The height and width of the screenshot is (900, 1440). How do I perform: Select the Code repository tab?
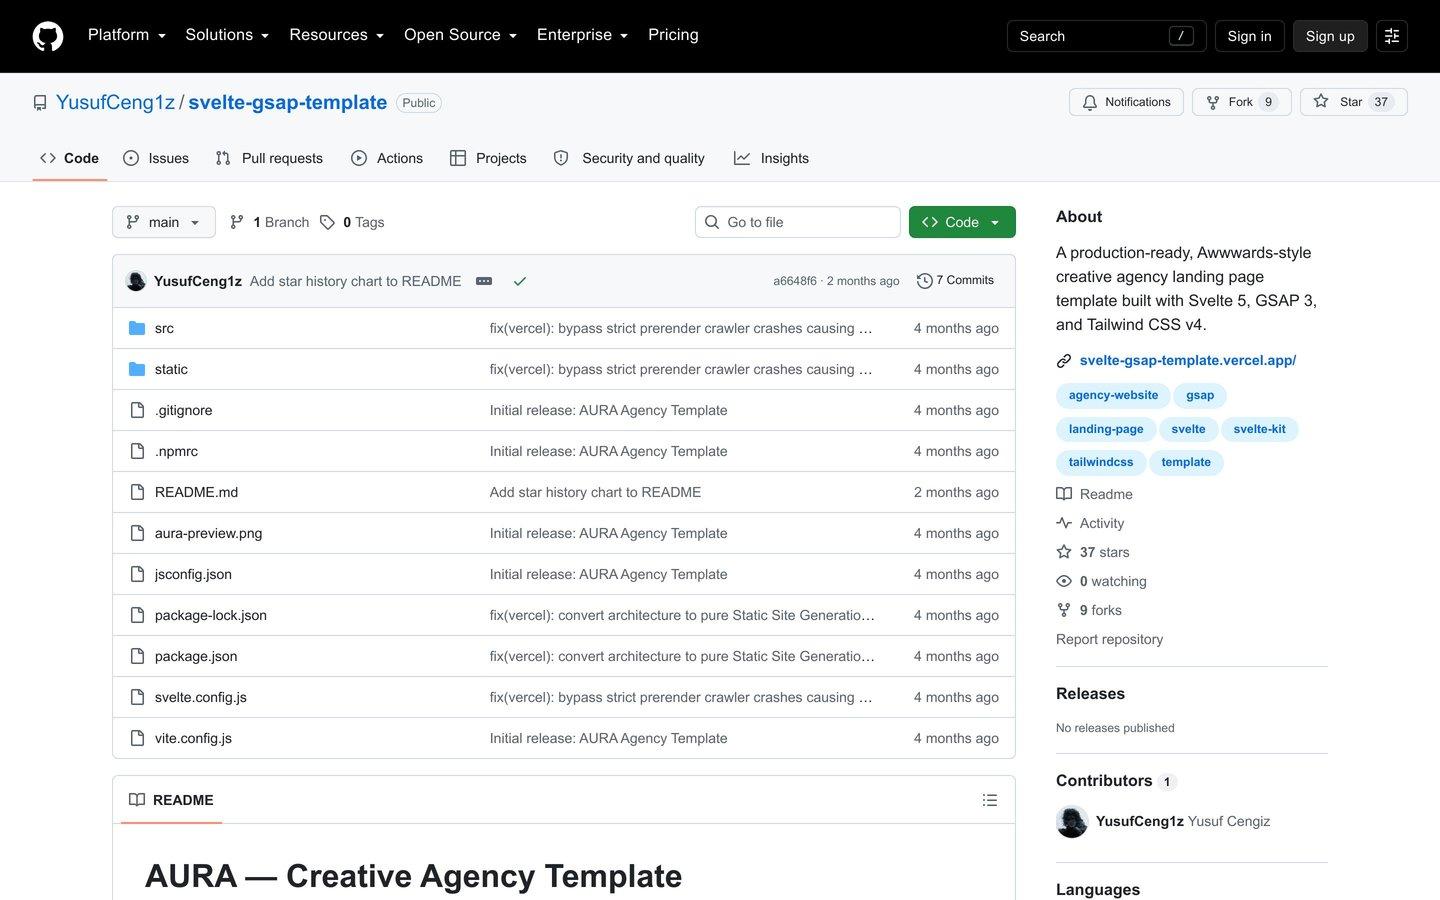[69, 158]
